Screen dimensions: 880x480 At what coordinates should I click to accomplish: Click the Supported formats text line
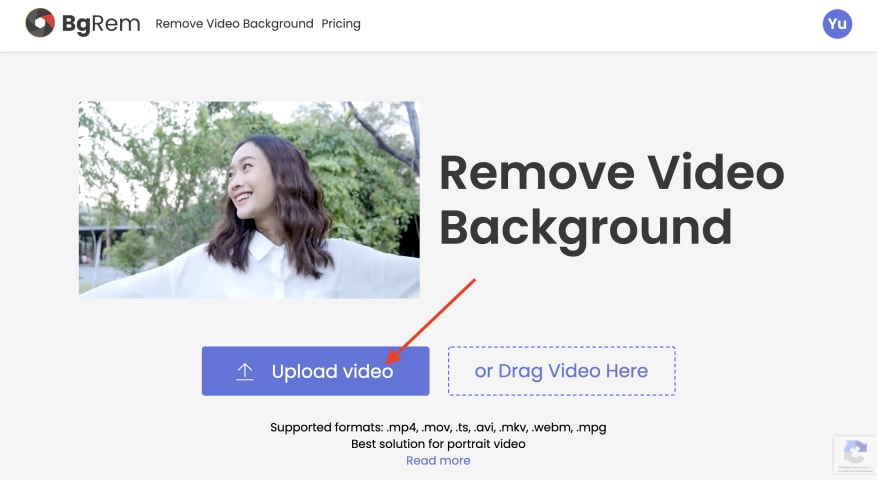point(438,427)
